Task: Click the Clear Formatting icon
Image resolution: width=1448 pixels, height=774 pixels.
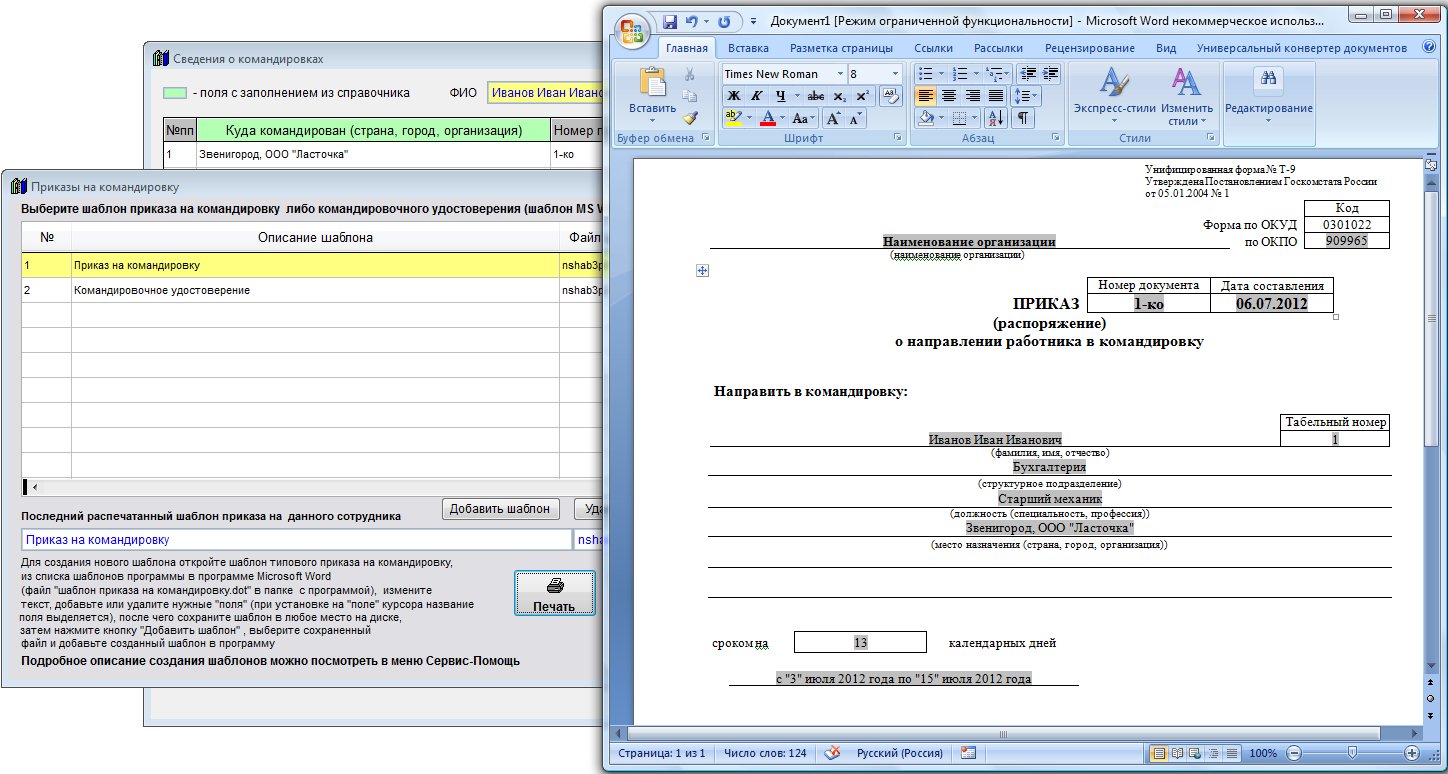Action: pos(891,96)
